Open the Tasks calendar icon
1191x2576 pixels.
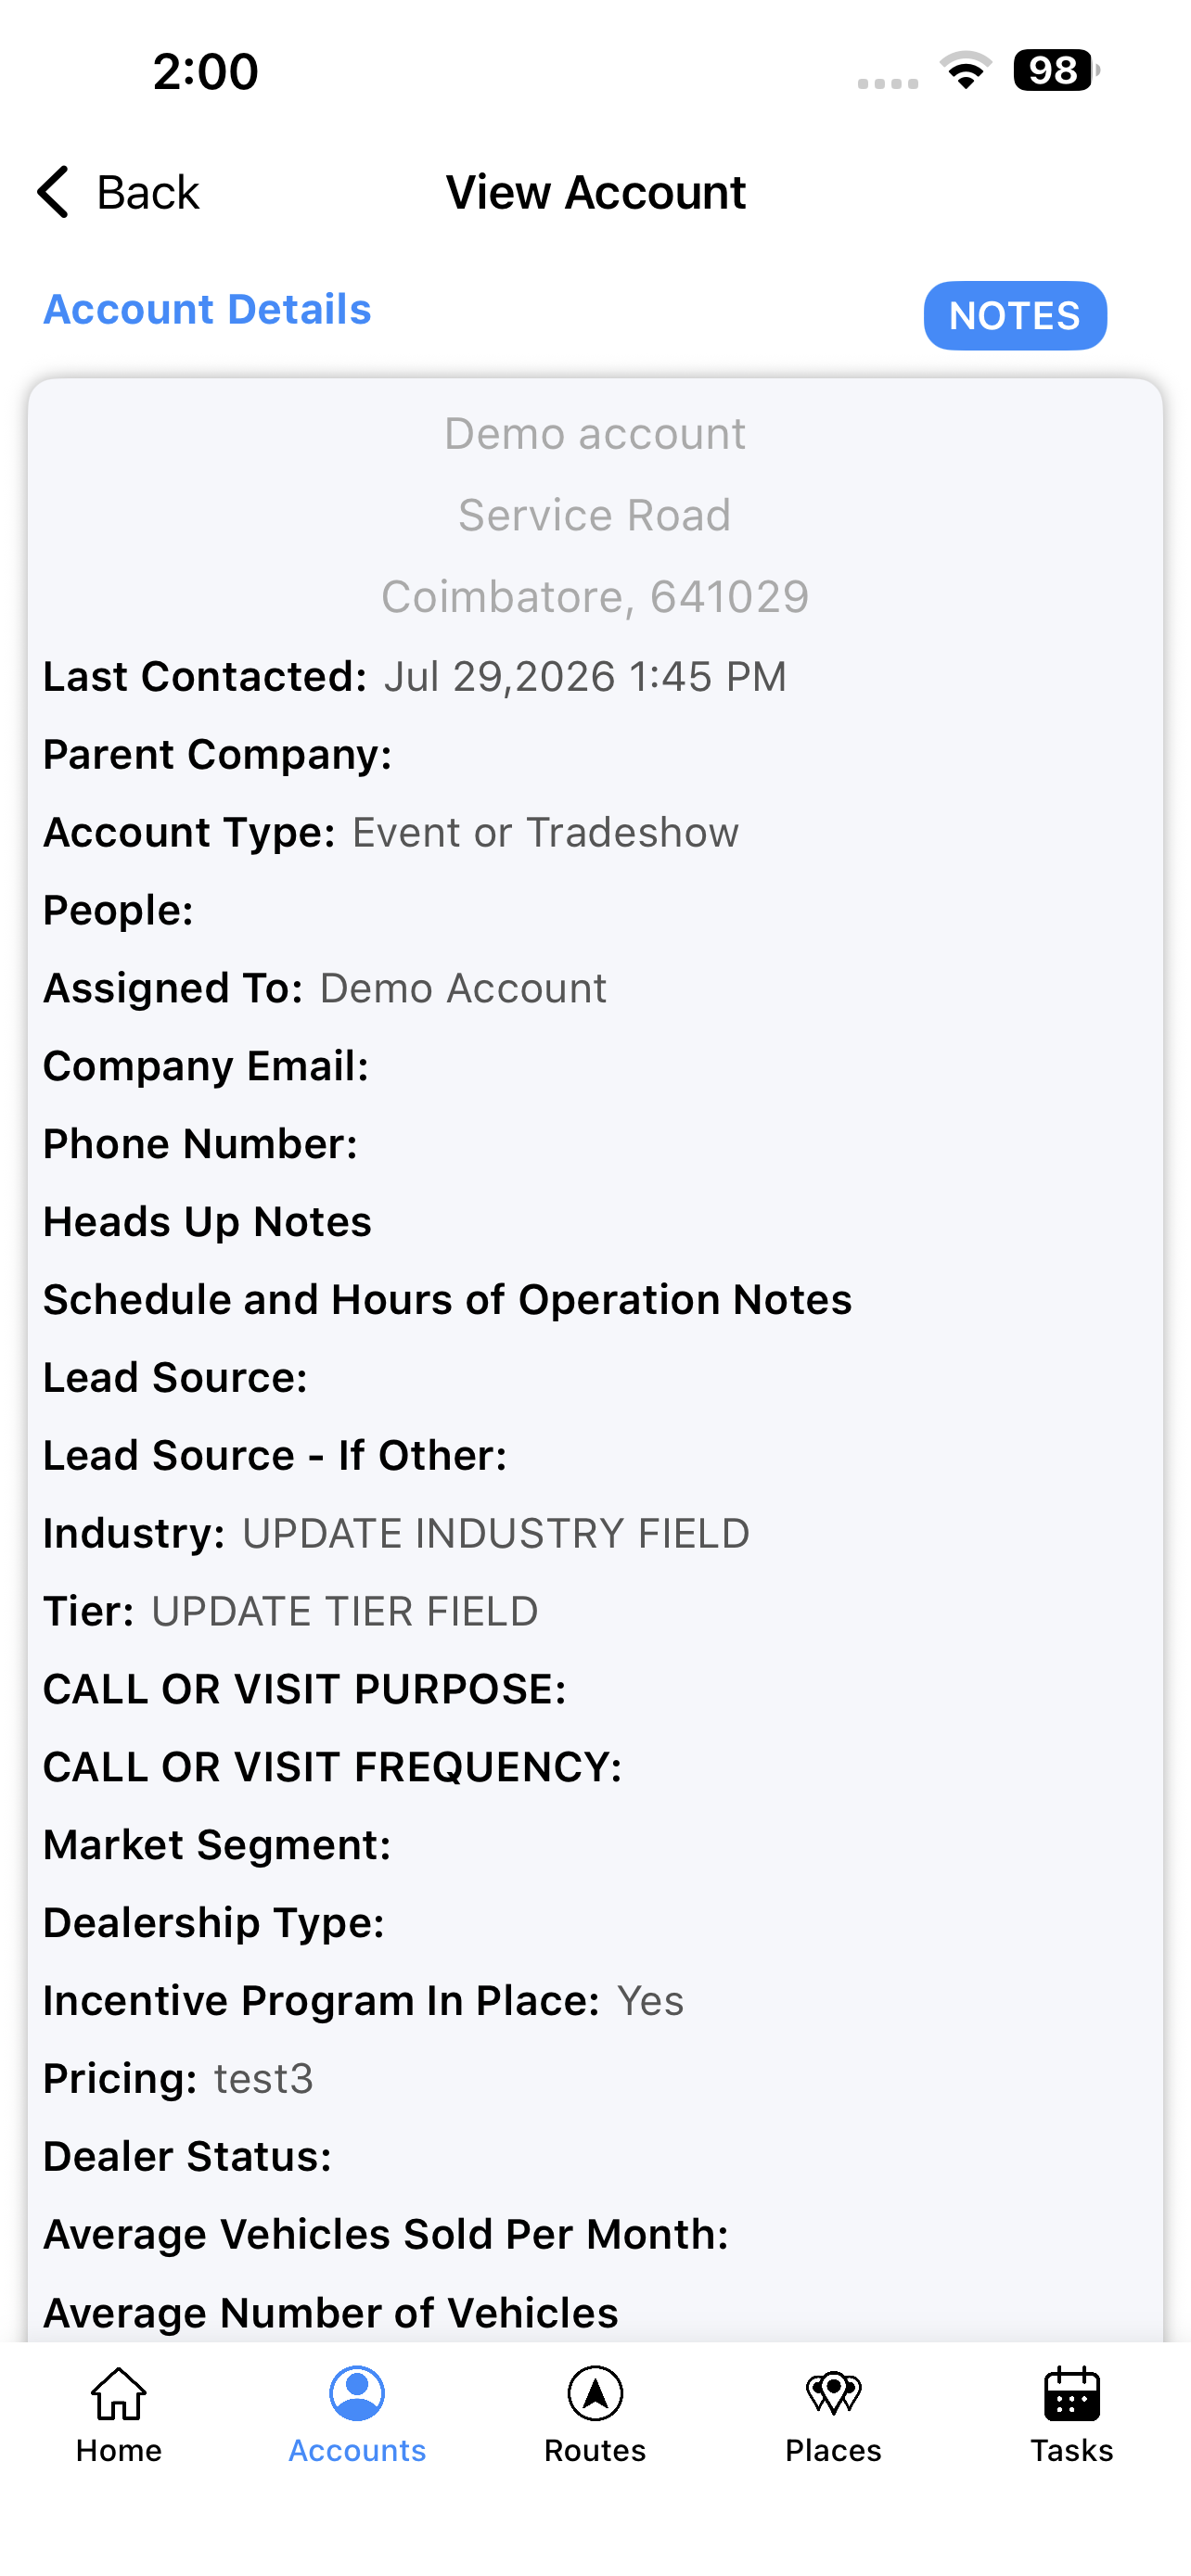point(1071,2394)
